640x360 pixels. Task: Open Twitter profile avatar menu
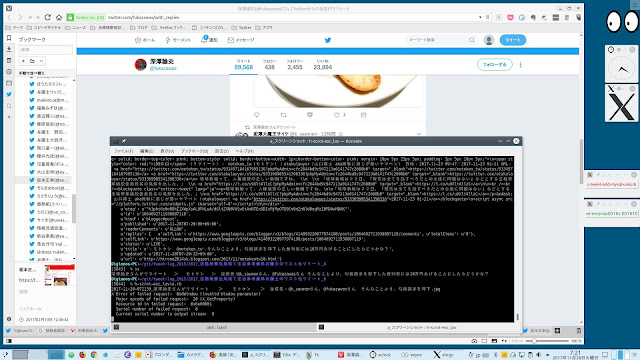[x=489, y=40]
